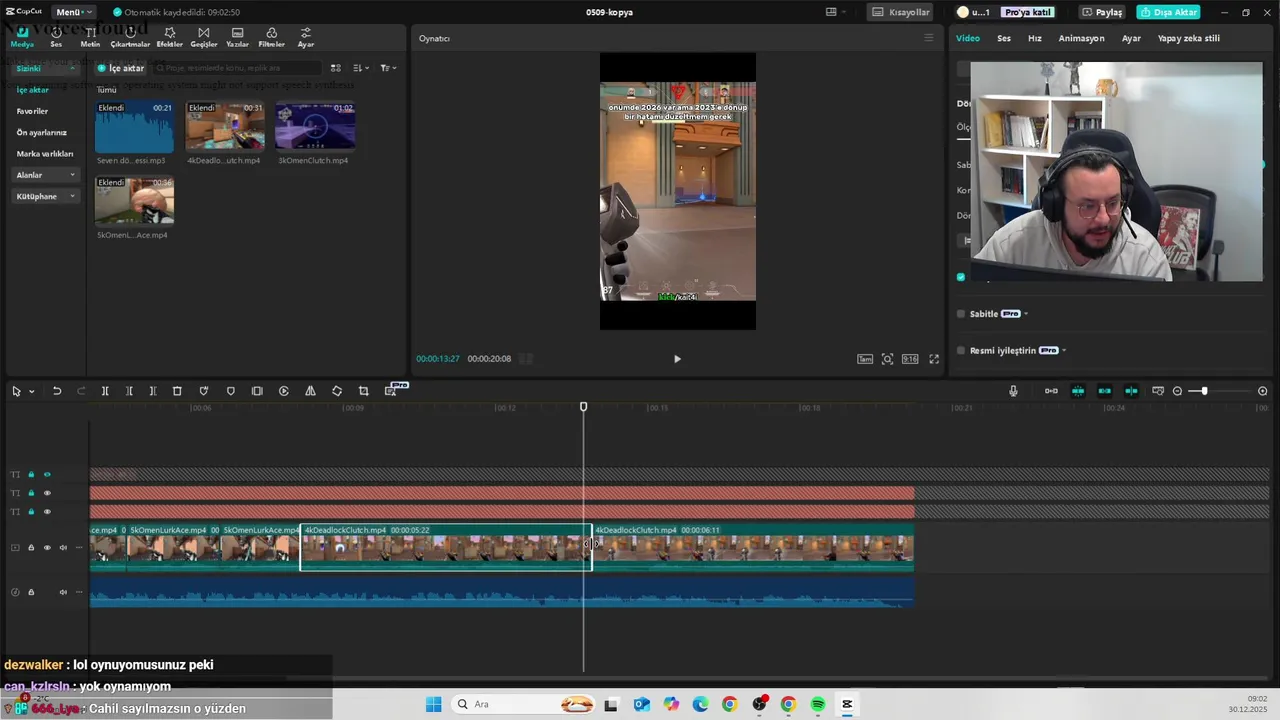Image resolution: width=1280 pixels, height=720 pixels.
Task: Open the media sort options dropdown
Action: tap(362, 68)
